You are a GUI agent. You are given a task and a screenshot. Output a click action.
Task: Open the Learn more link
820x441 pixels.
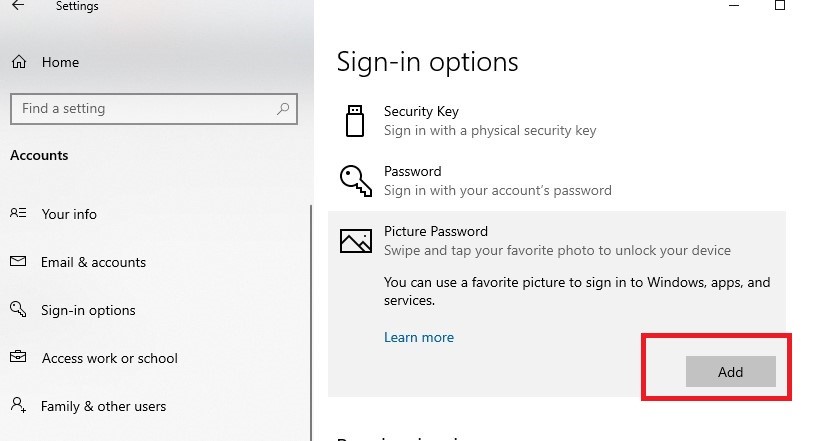click(x=419, y=337)
